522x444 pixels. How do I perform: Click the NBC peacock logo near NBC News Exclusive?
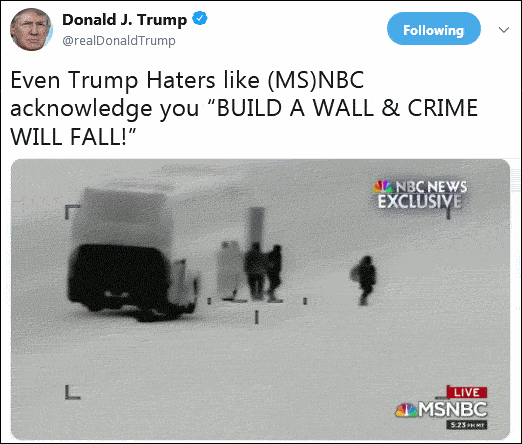click(382, 187)
